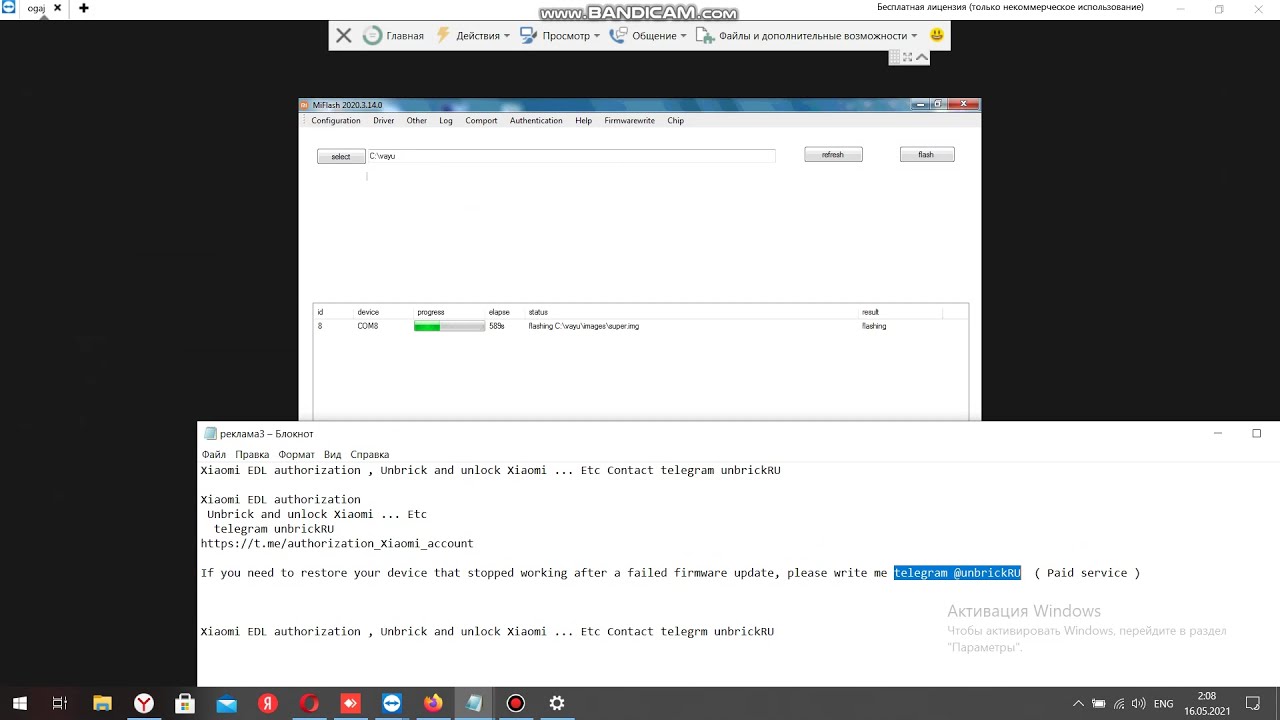
Task: Open new TeamViewer tab with plus
Action: [x=84, y=8]
